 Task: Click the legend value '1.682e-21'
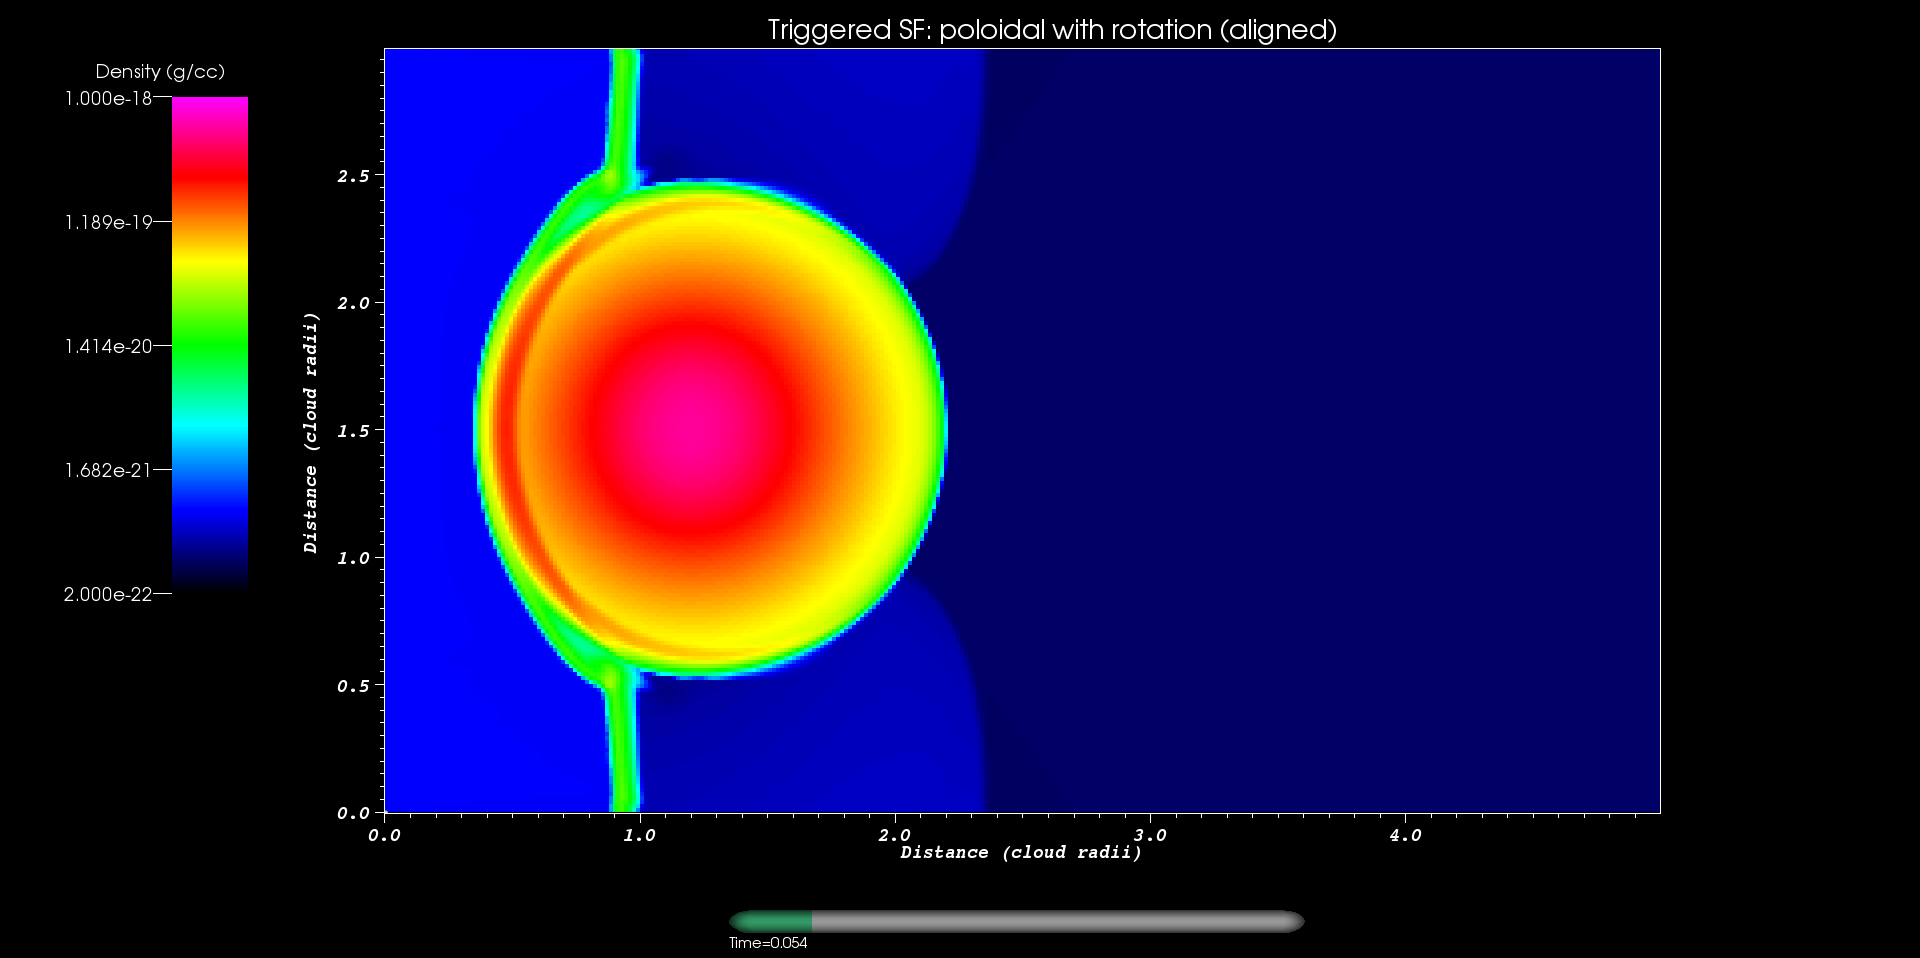coord(108,470)
